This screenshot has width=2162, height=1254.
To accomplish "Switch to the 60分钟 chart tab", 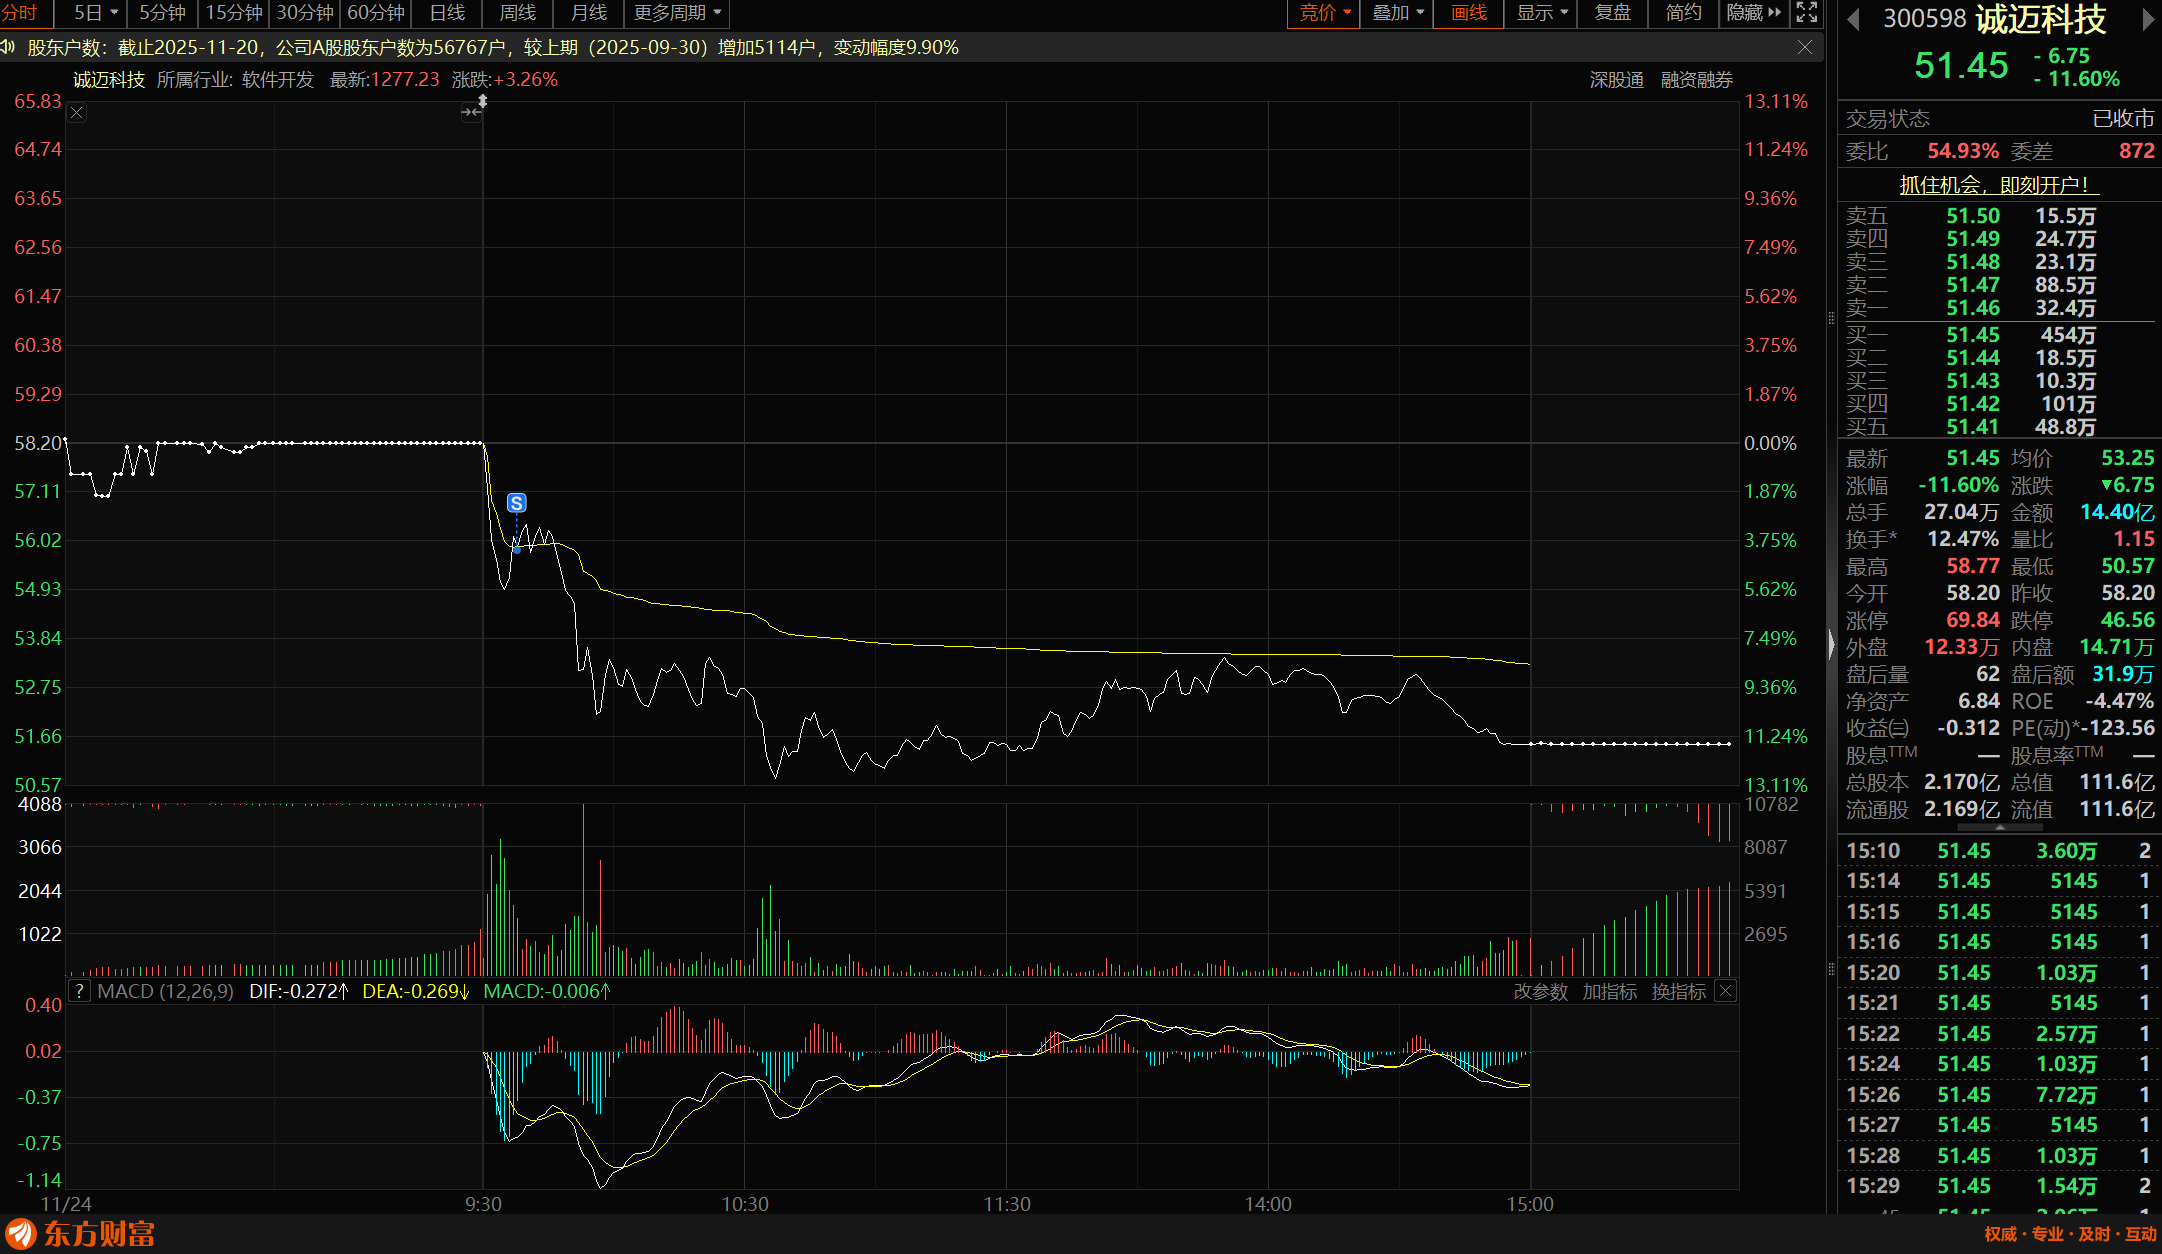I will pyautogui.click(x=376, y=13).
